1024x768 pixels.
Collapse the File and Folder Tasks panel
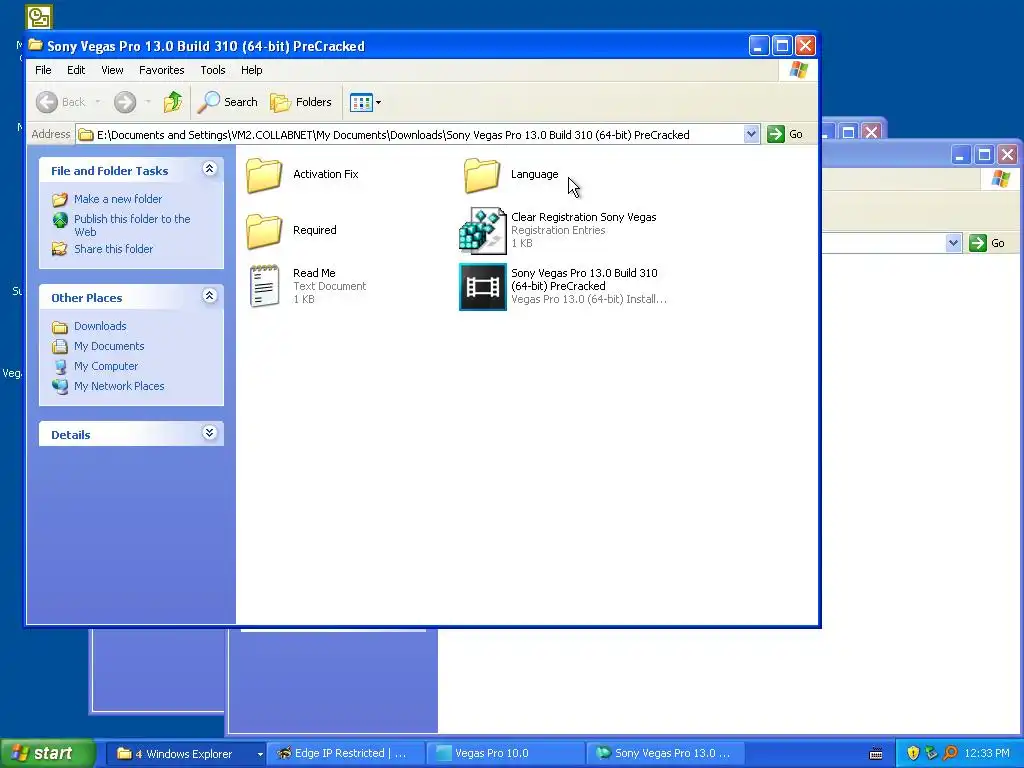point(210,169)
